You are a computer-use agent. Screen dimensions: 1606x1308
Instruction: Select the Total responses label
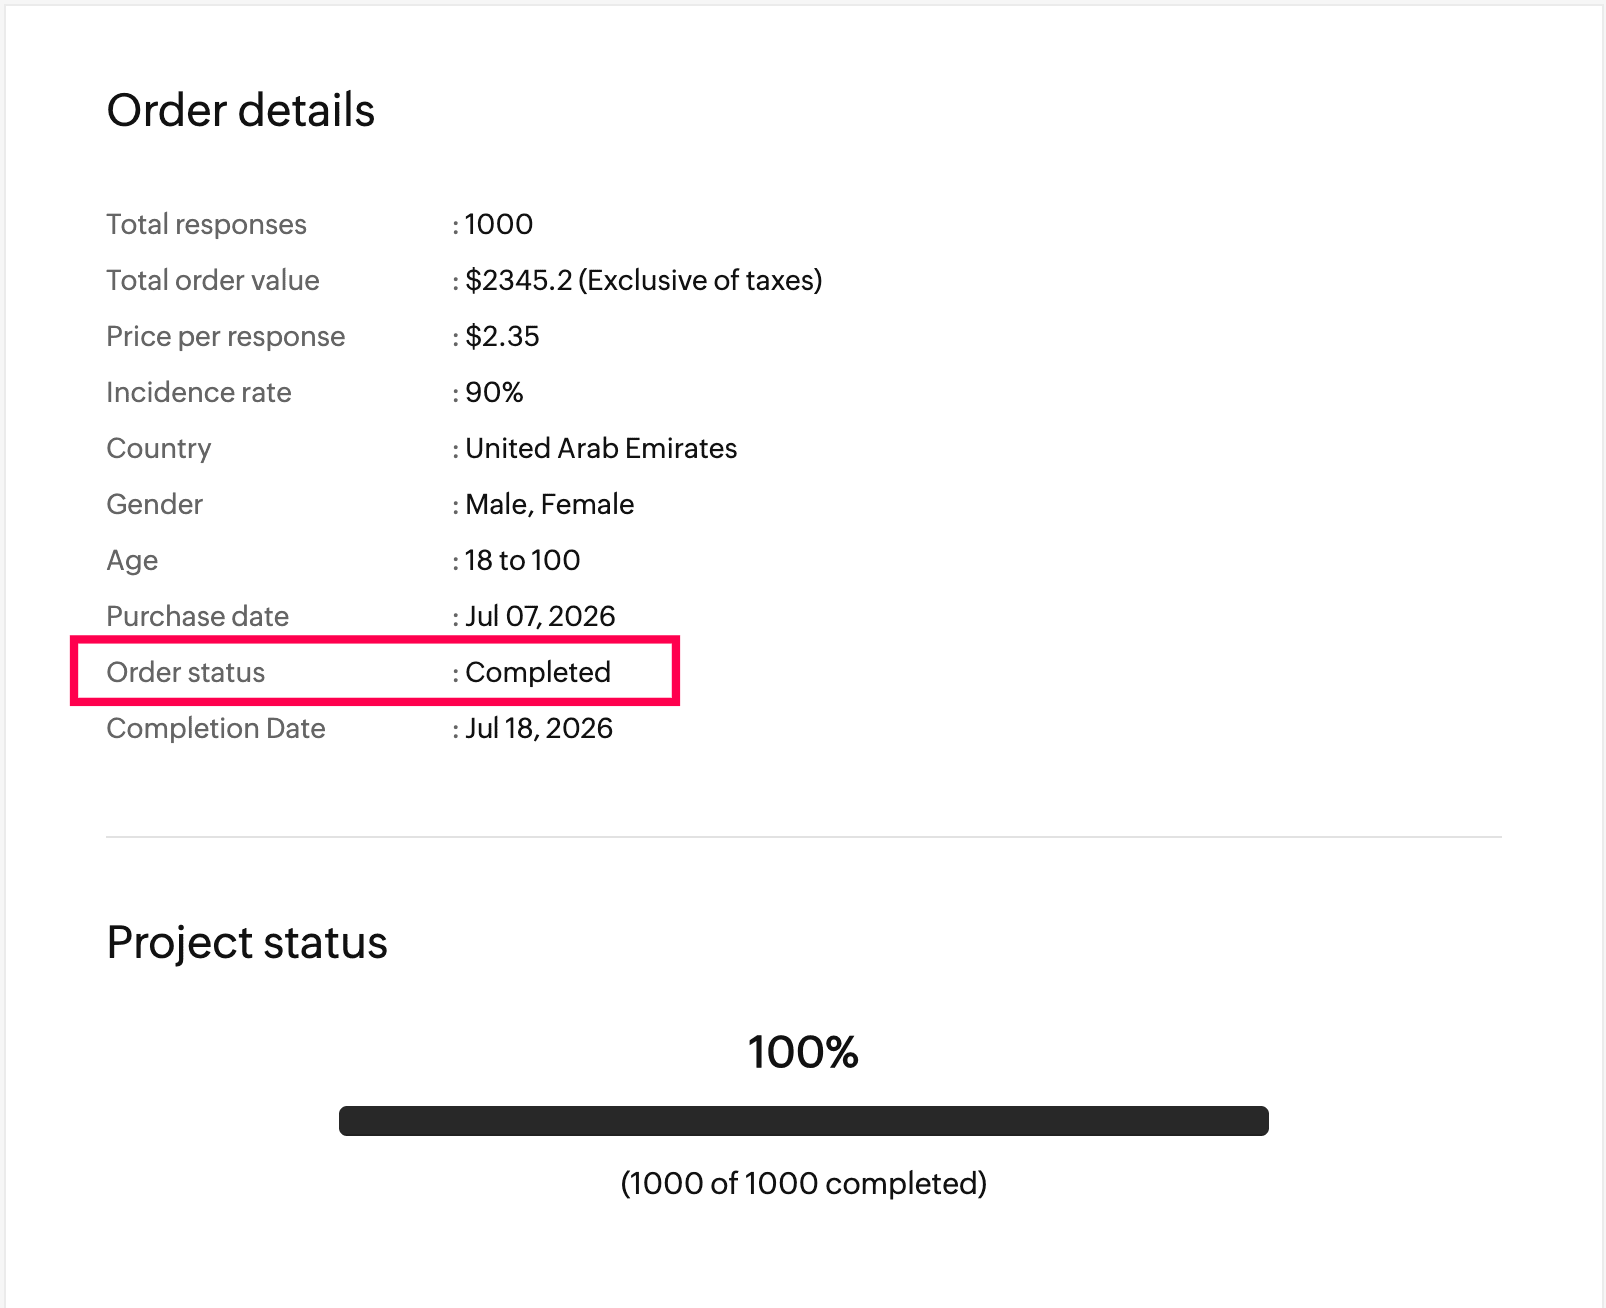pos(206,224)
